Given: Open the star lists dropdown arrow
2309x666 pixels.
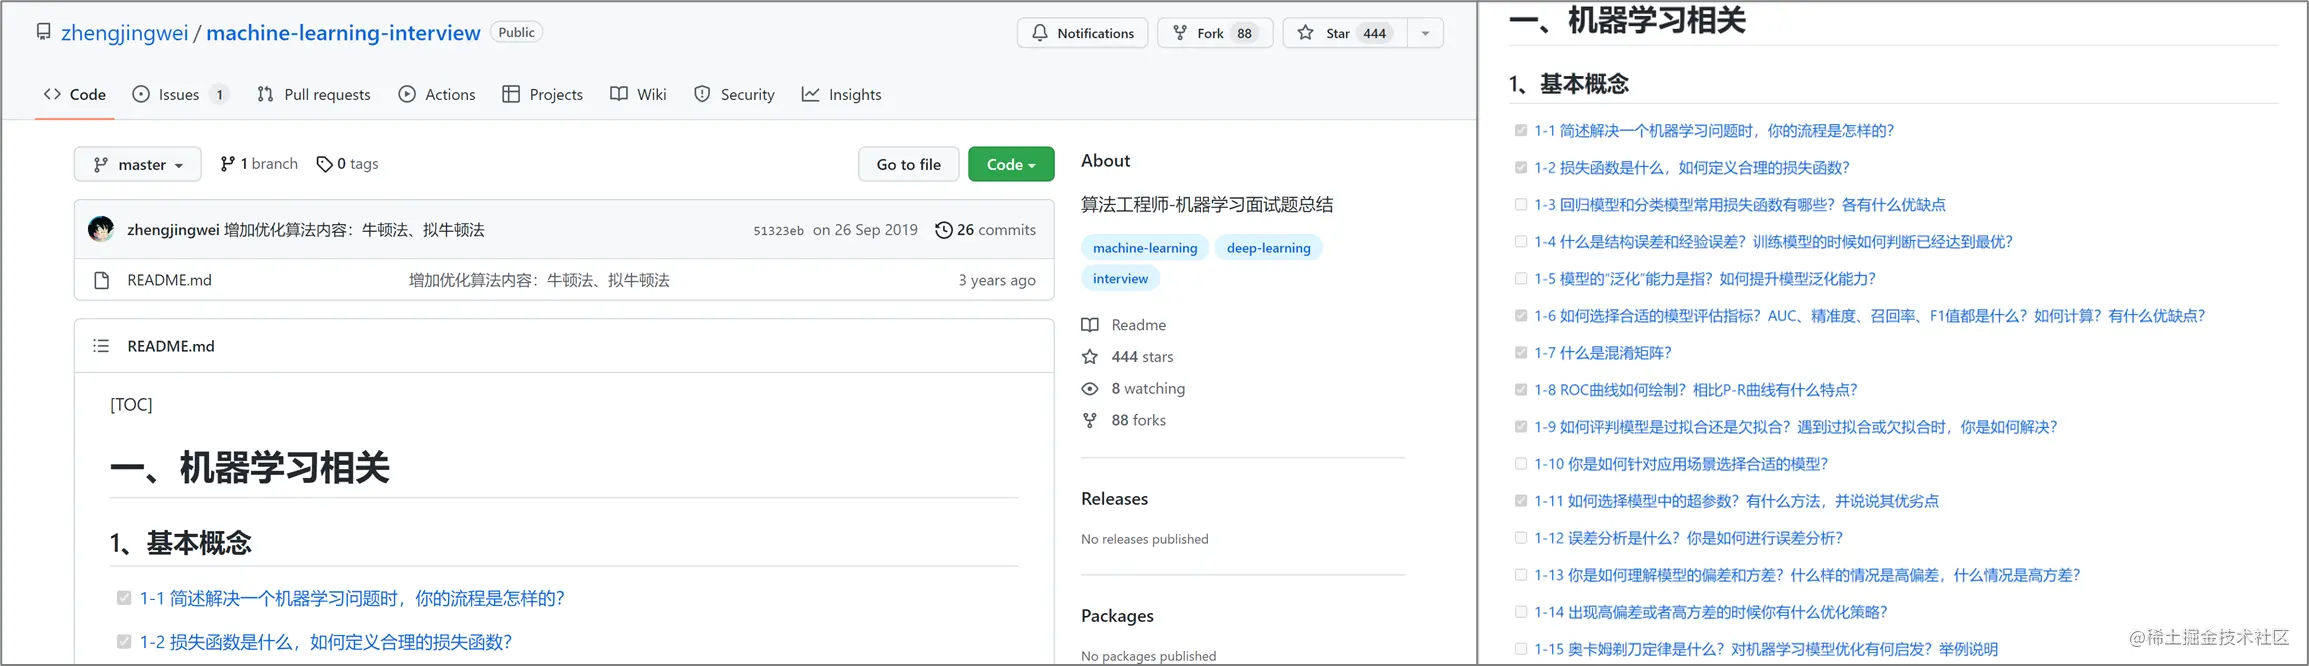Looking at the screenshot, I should click(x=1425, y=33).
